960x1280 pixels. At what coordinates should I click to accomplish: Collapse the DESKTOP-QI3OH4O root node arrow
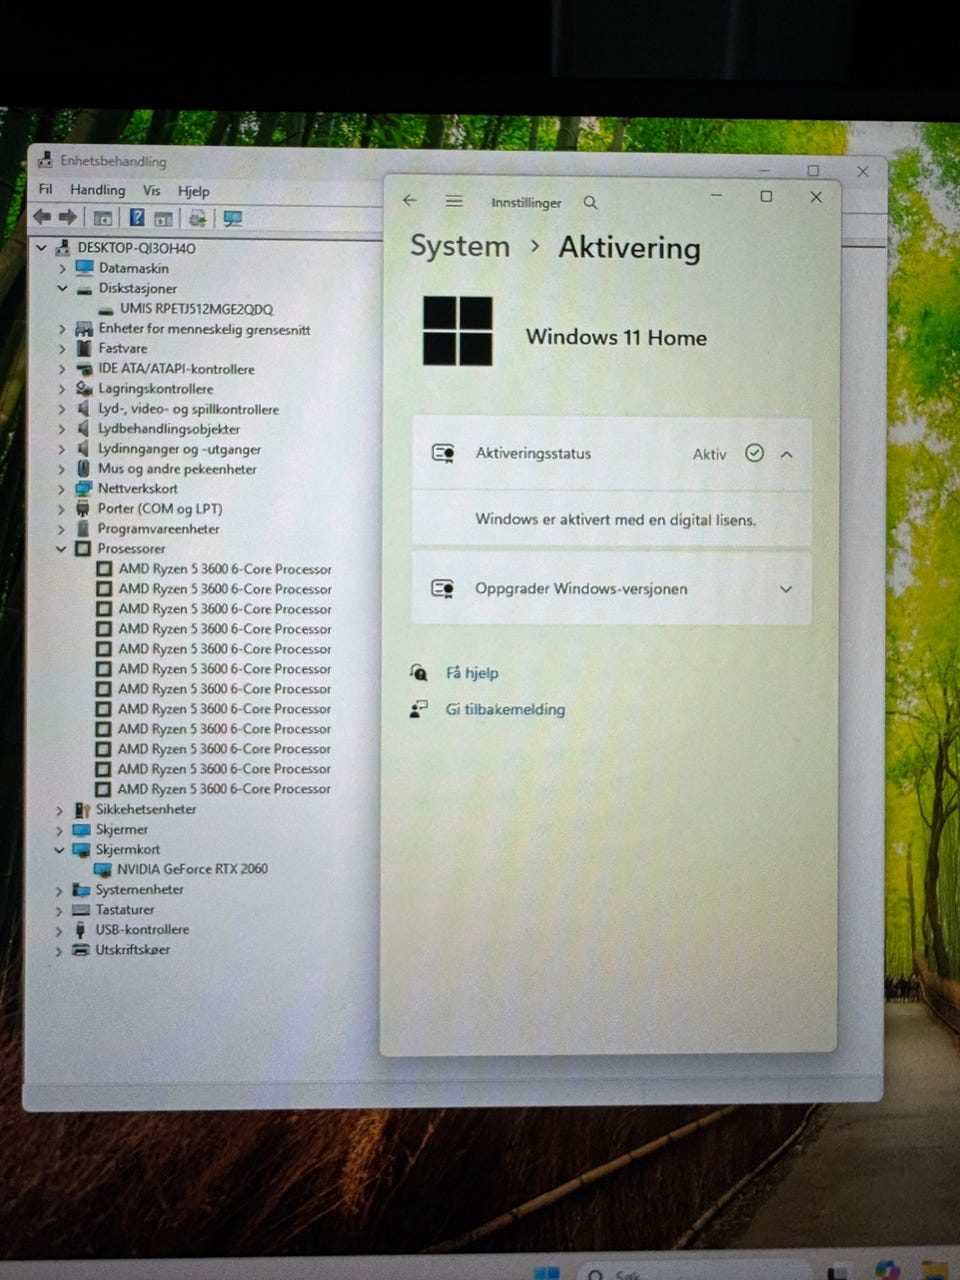[41, 247]
